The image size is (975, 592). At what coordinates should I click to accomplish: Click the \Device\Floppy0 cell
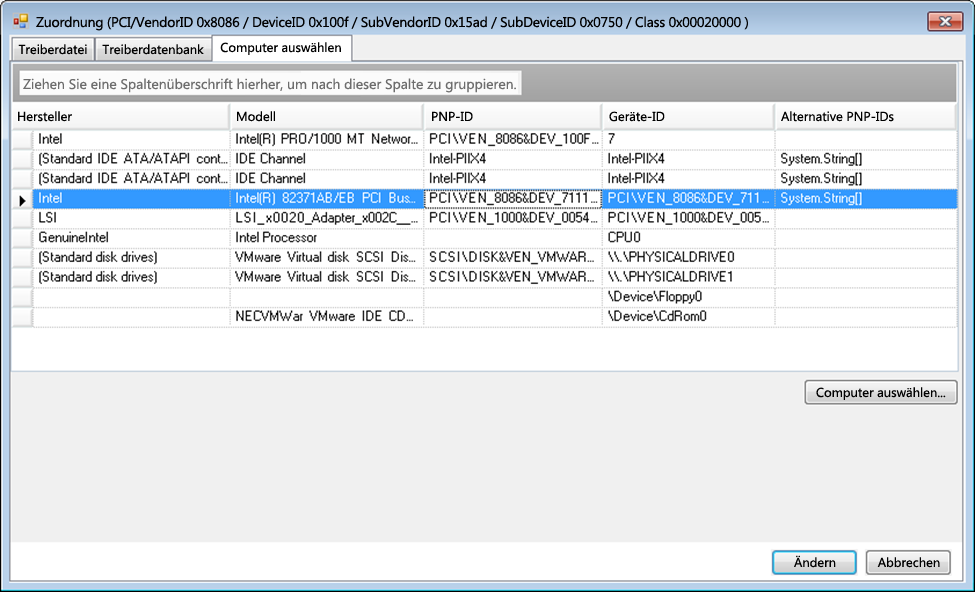[x=686, y=296]
